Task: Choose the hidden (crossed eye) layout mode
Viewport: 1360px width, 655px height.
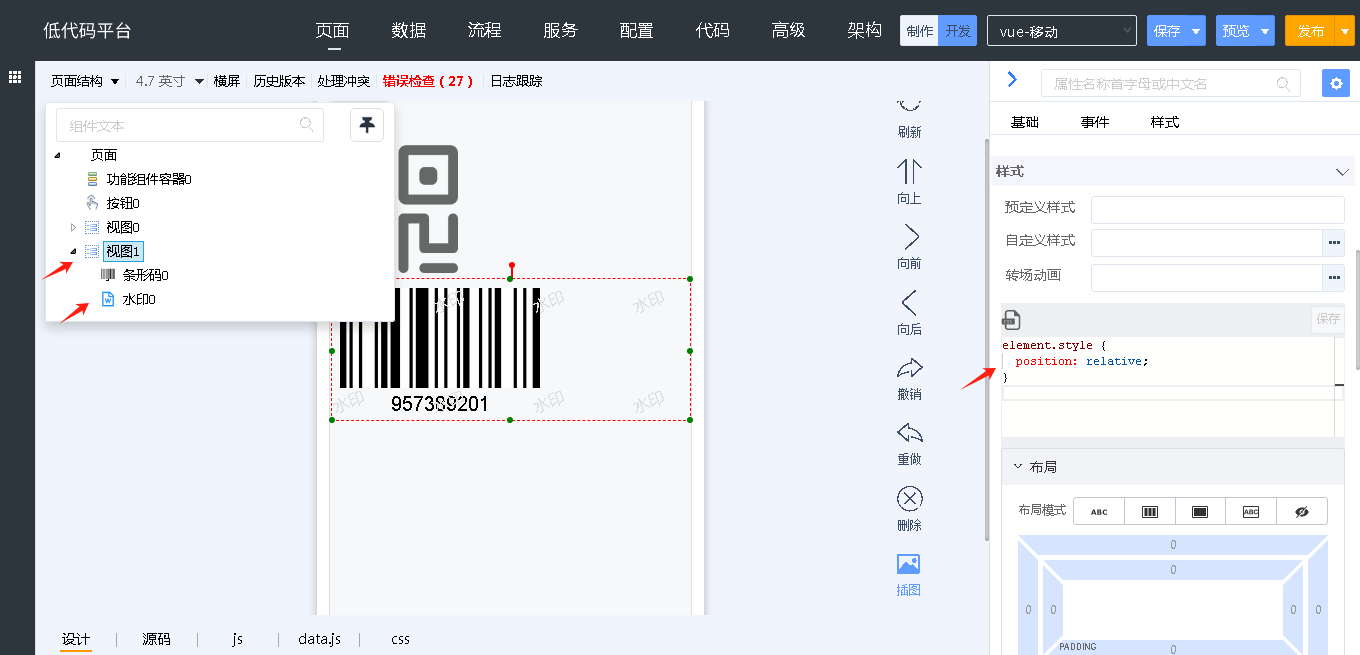Action: coord(1302,511)
